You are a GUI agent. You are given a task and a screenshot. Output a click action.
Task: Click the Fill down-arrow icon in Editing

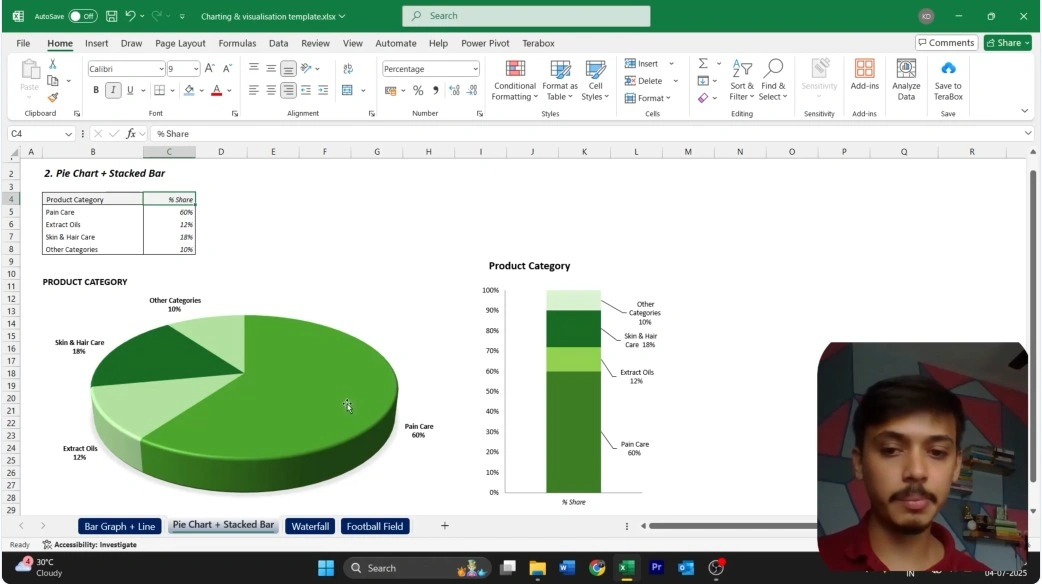(703, 81)
